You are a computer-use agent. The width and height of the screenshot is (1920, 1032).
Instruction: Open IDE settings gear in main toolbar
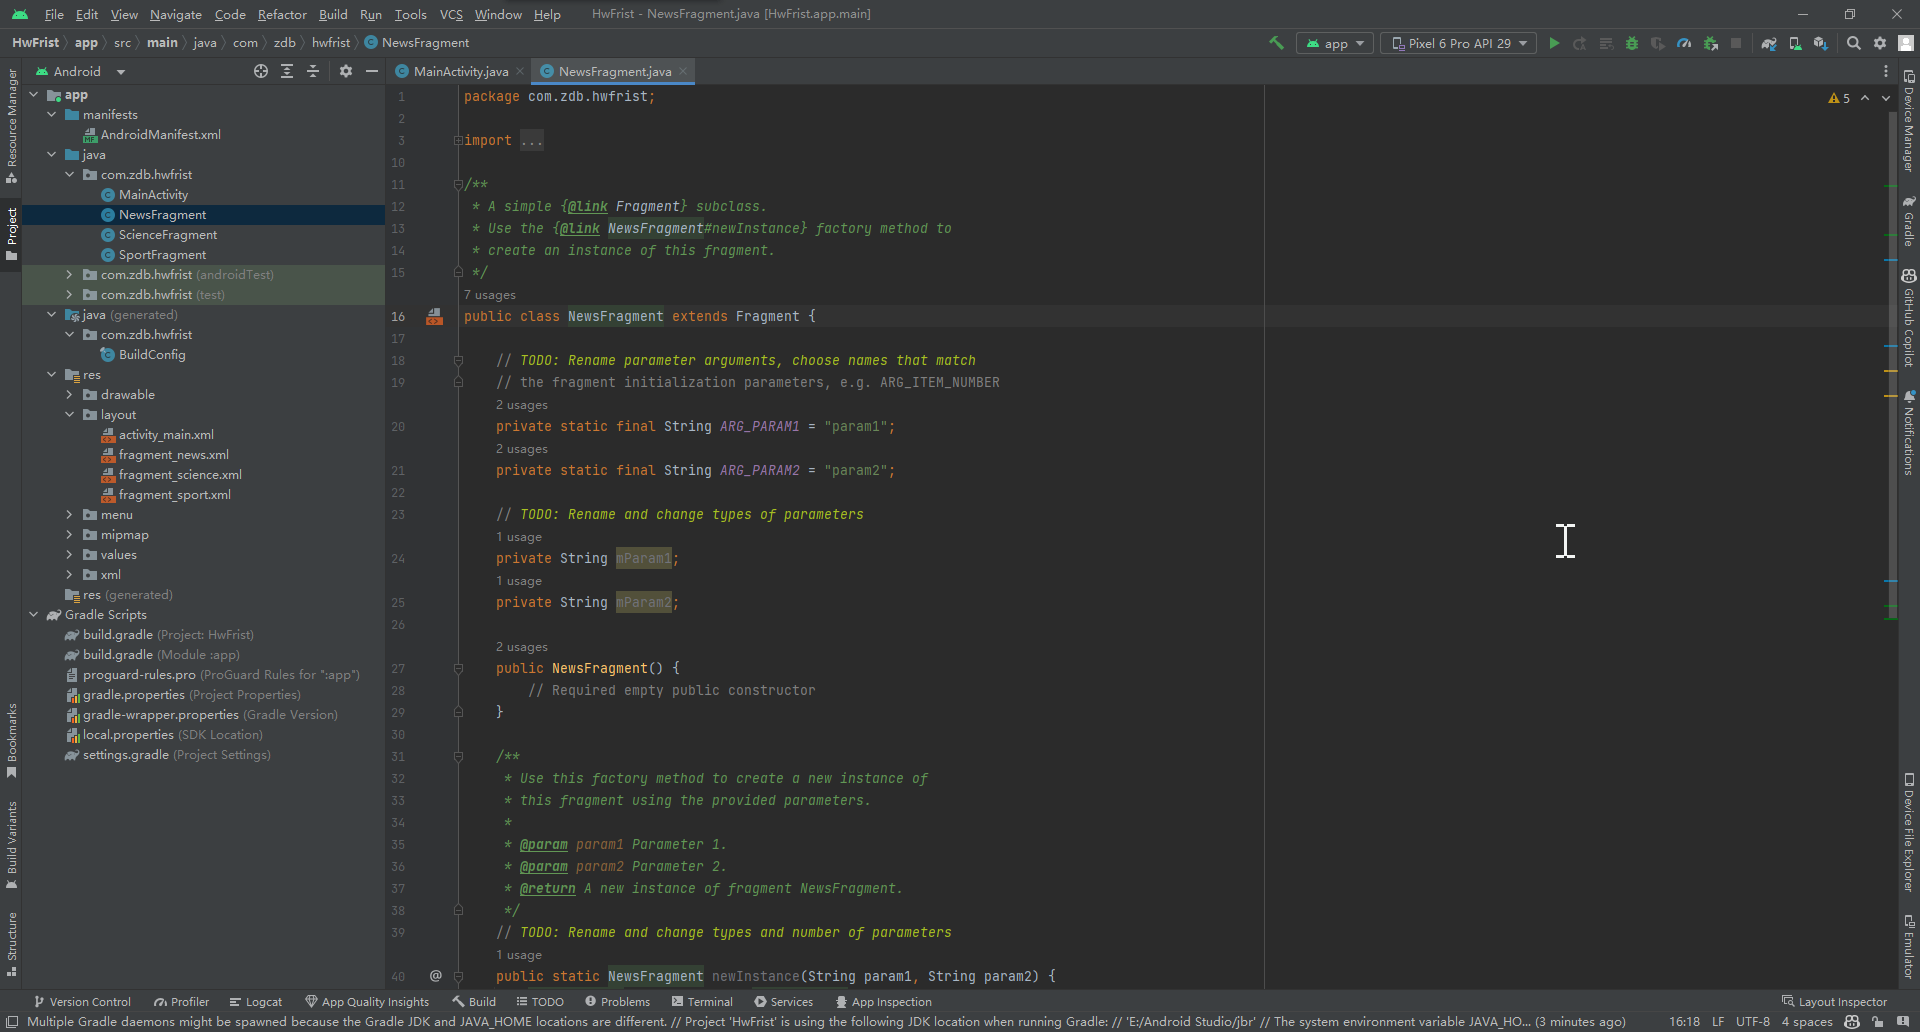(x=1880, y=43)
